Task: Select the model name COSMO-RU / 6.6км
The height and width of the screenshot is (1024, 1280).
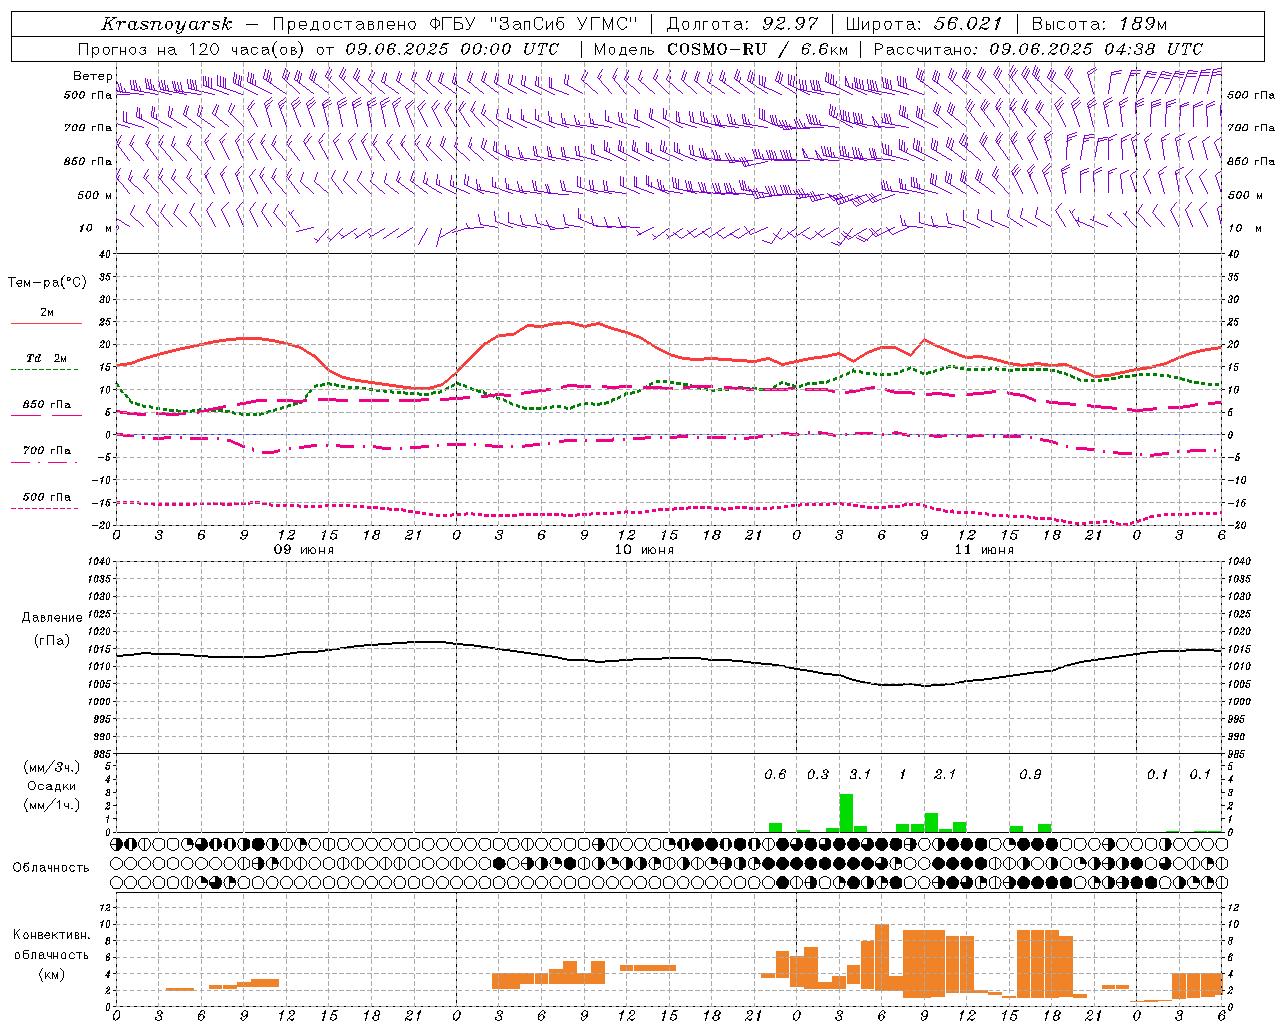Action: [757, 49]
